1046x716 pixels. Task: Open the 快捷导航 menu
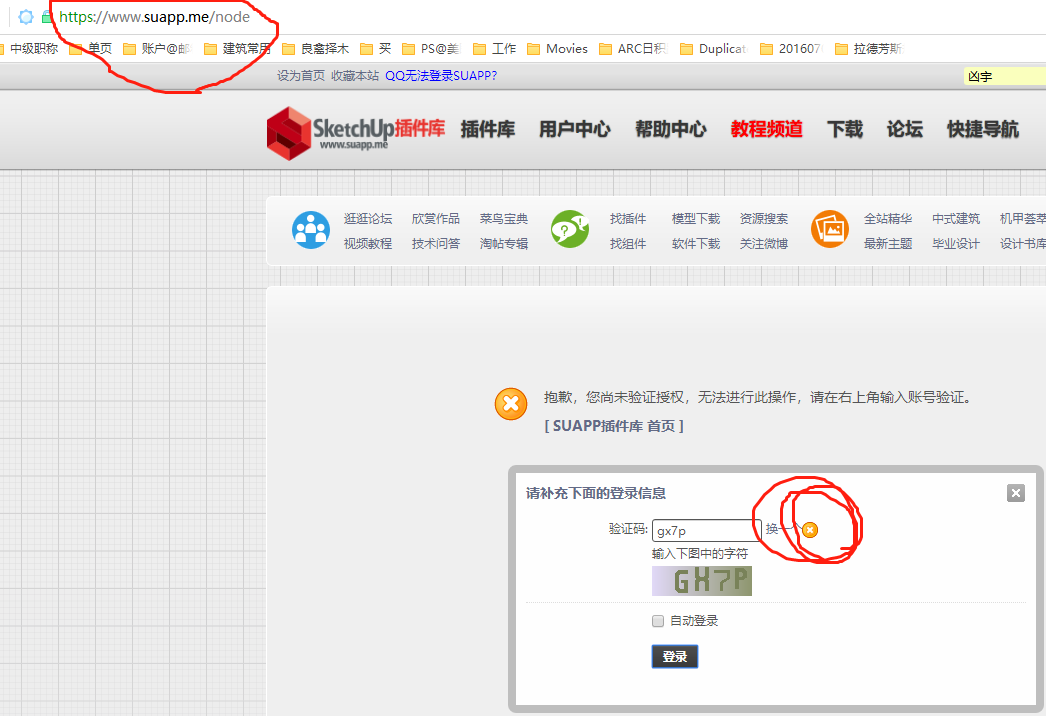click(x=981, y=129)
